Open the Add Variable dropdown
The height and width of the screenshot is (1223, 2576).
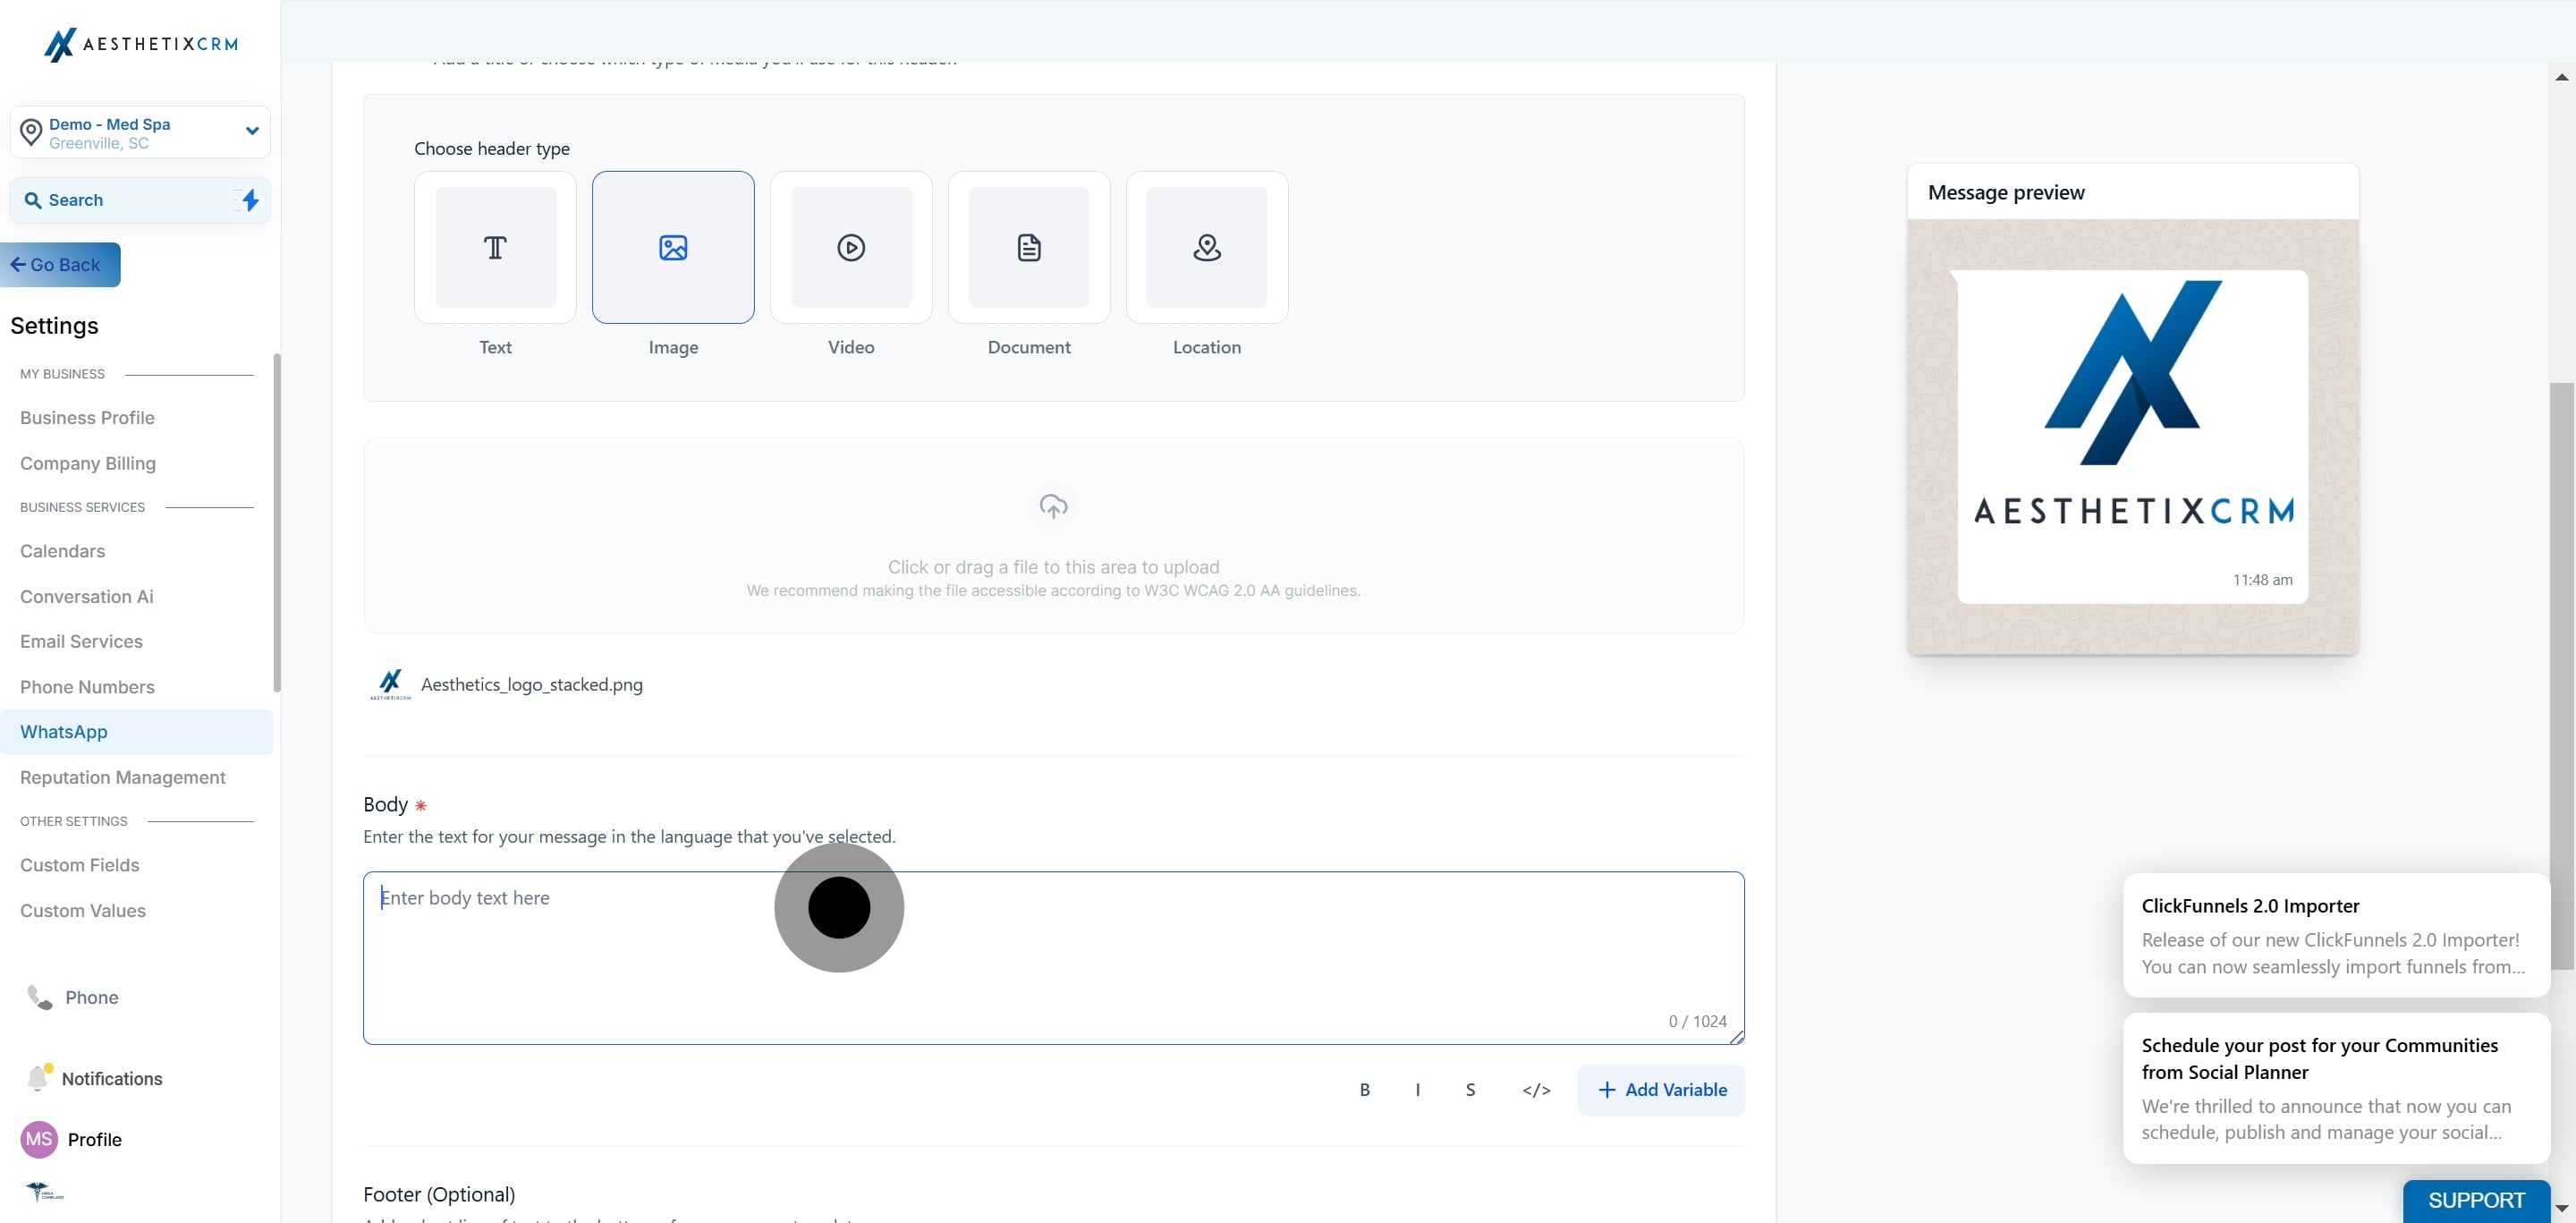pyautogui.click(x=1661, y=1089)
